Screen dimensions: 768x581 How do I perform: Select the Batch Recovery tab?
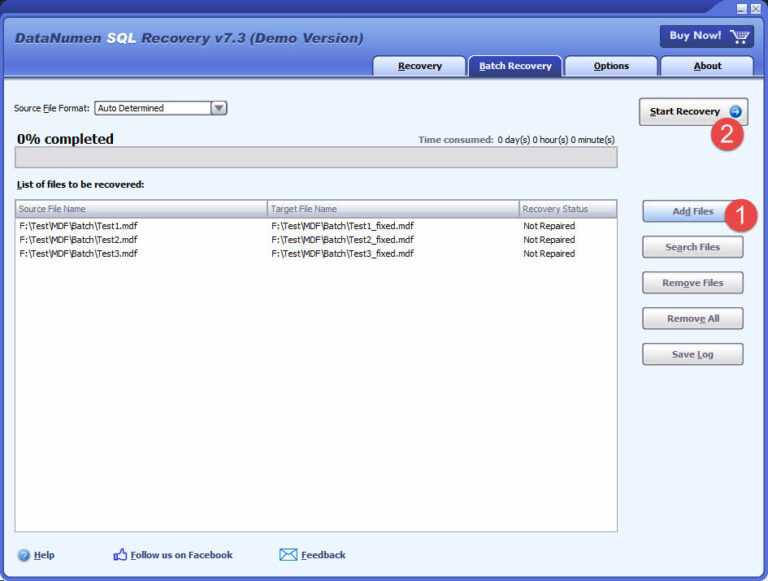515,66
